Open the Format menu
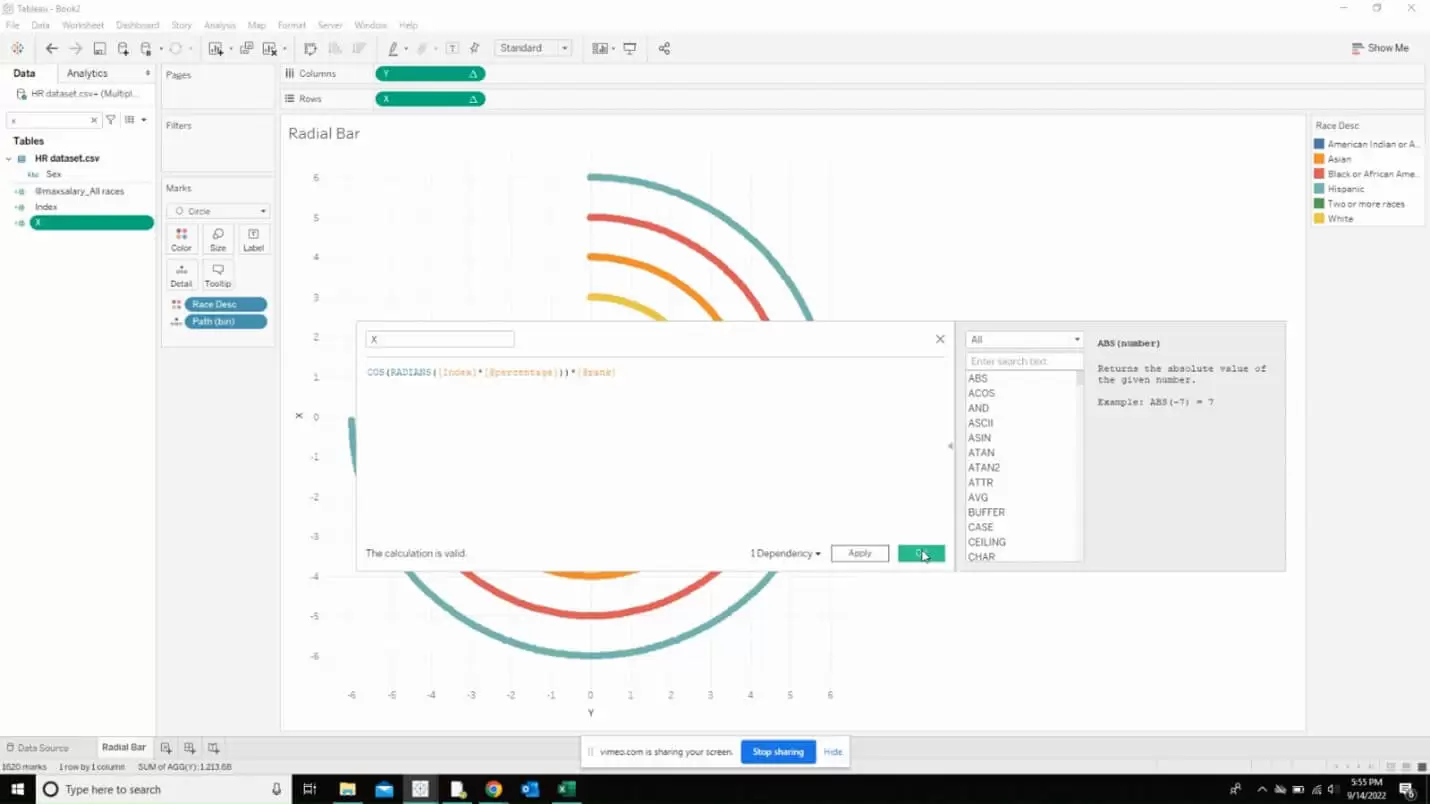Viewport: 1430px width, 804px height. coord(292,25)
